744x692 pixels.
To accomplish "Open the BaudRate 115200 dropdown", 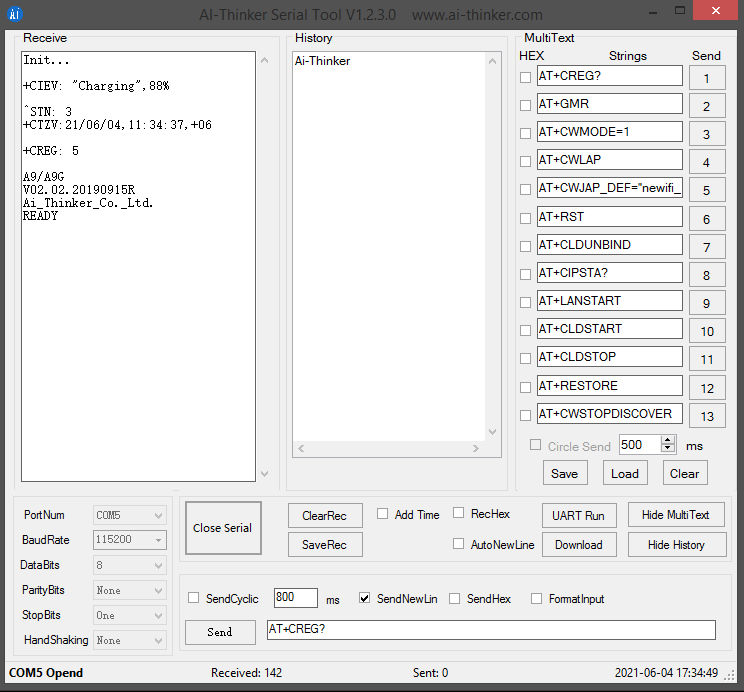I will pos(130,540).
